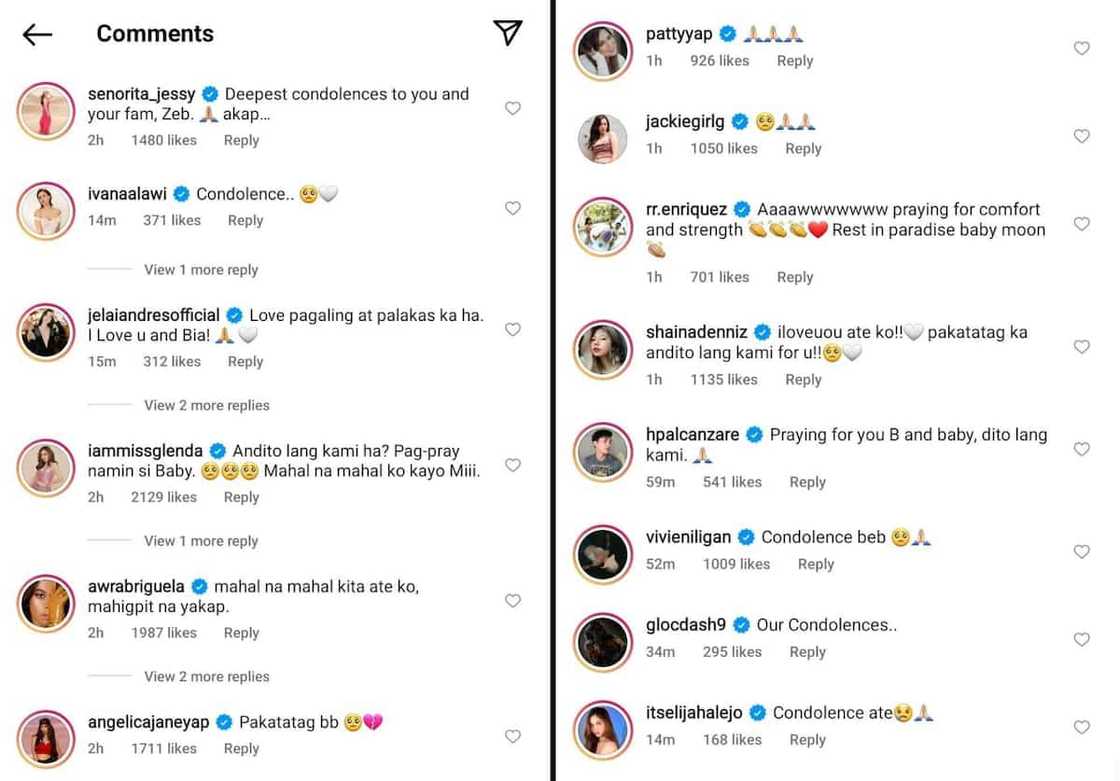Heart the angelicajaneyap Pakatatag comment

click(513, 736)
